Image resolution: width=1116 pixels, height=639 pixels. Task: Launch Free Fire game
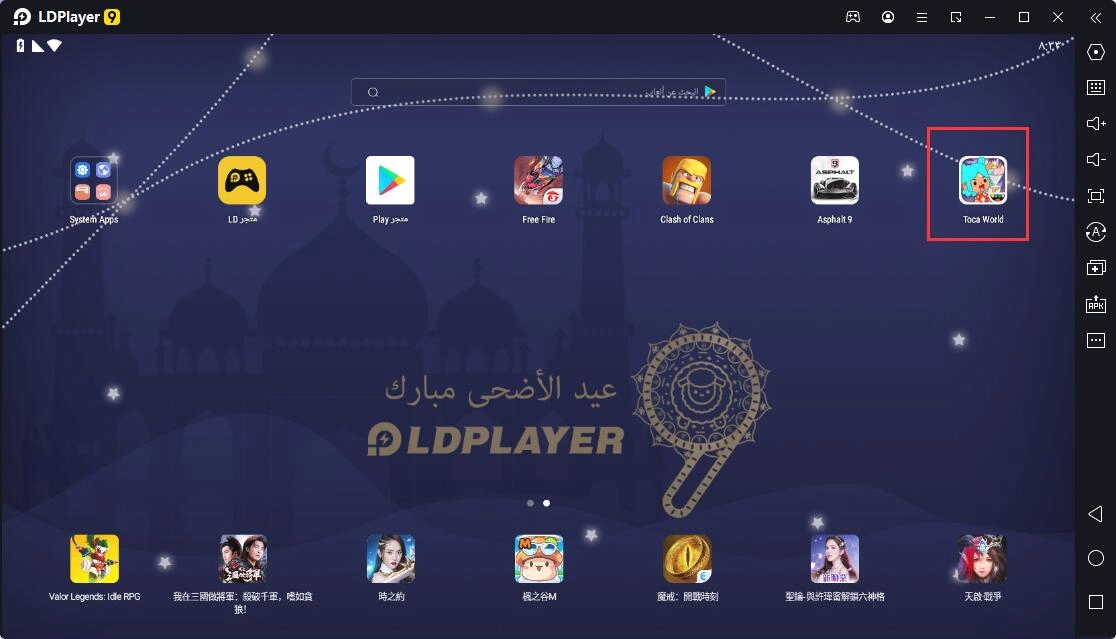pyautogui.click(x=539, y=180)
